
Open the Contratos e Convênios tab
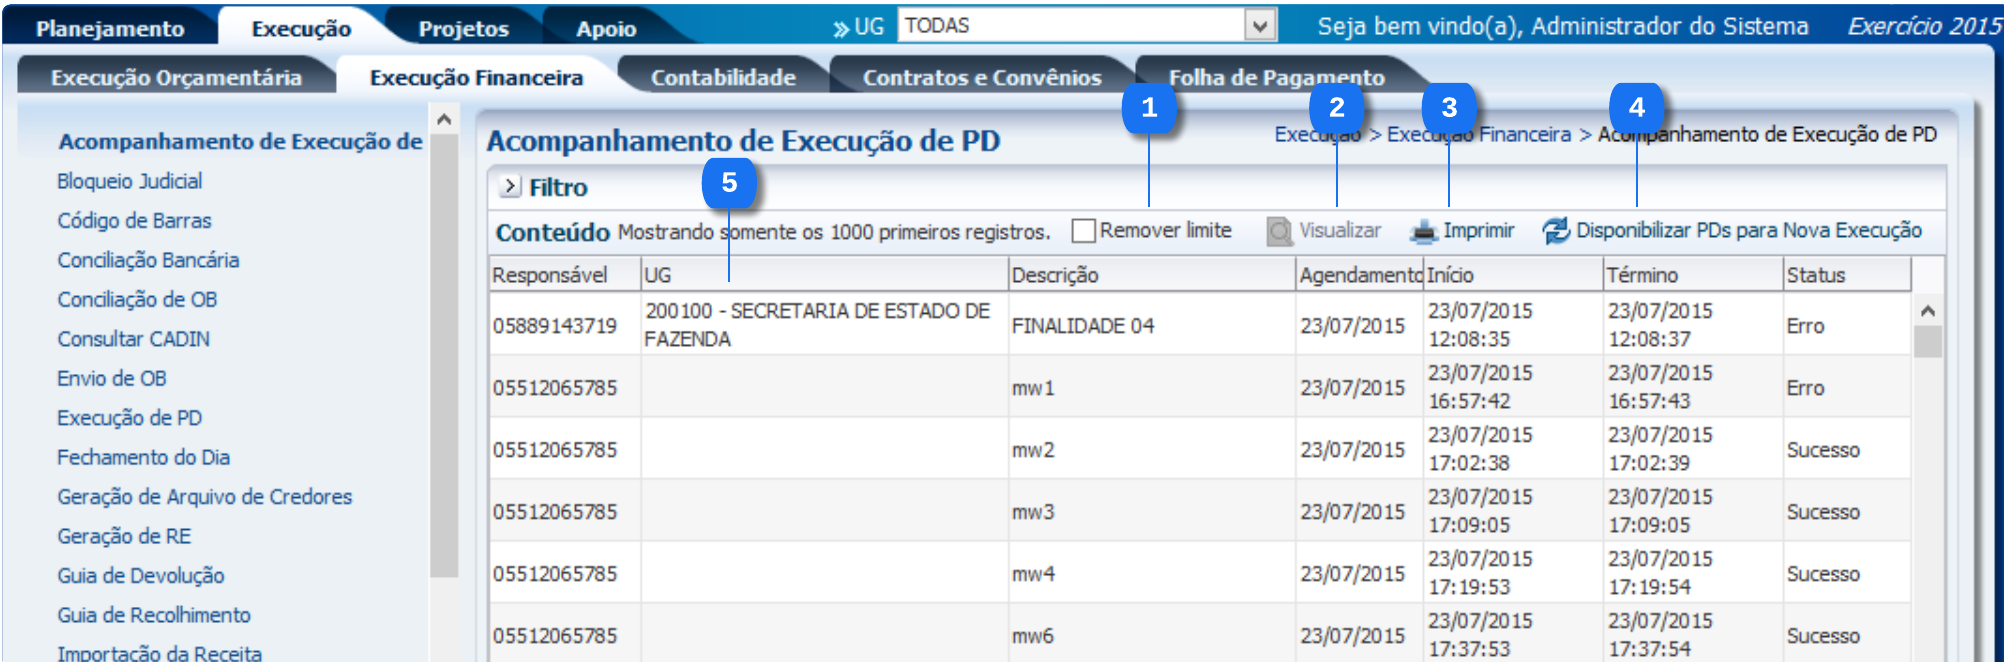tap(981, 78)
